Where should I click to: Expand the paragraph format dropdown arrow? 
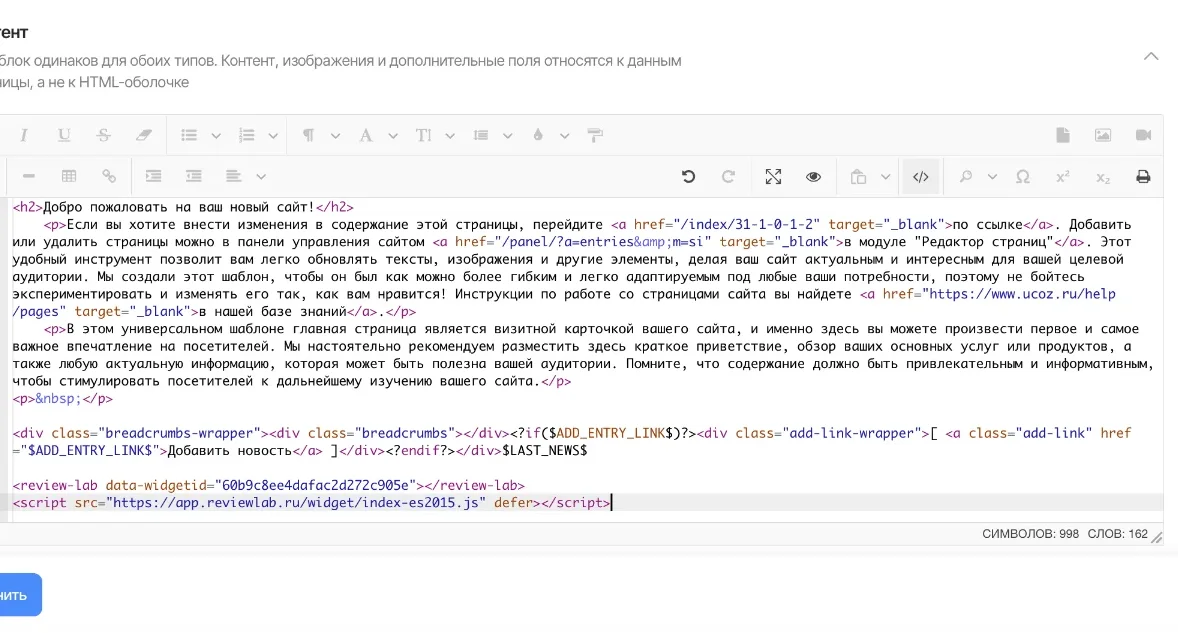pos(335,136)
